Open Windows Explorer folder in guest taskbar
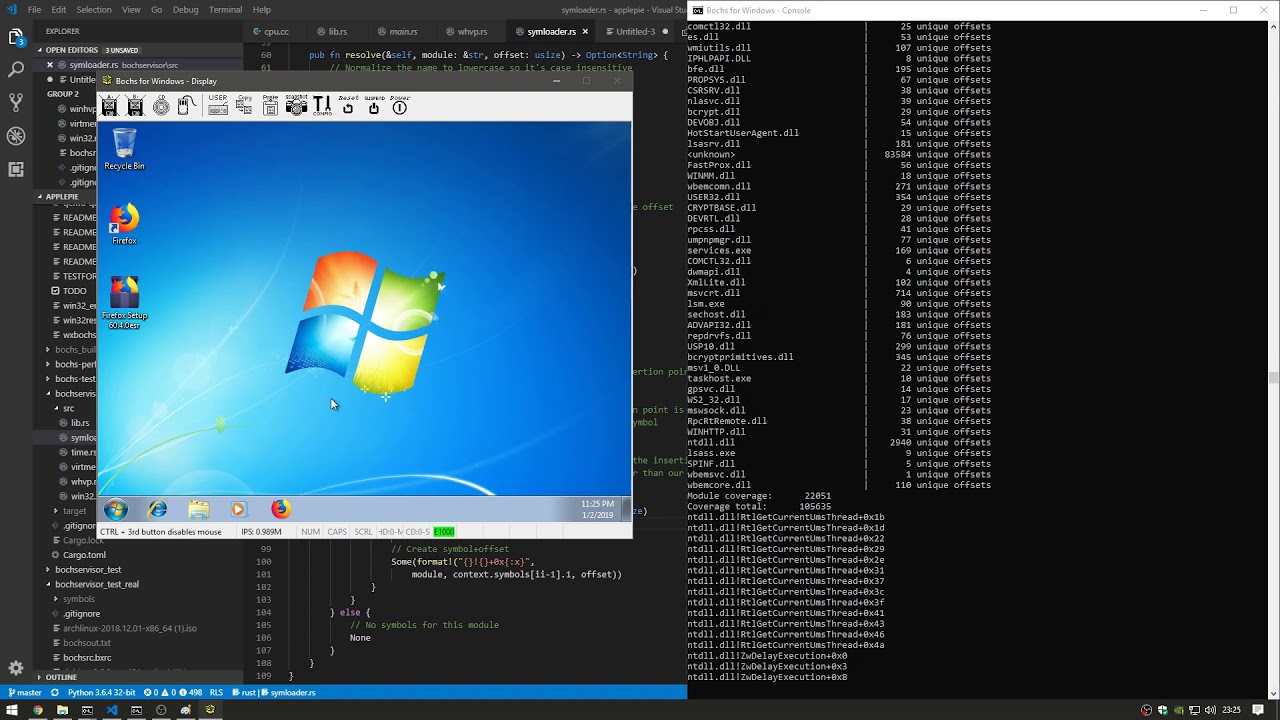The image size is (1280, 720). pyautogui.click(x=198, y=509)
